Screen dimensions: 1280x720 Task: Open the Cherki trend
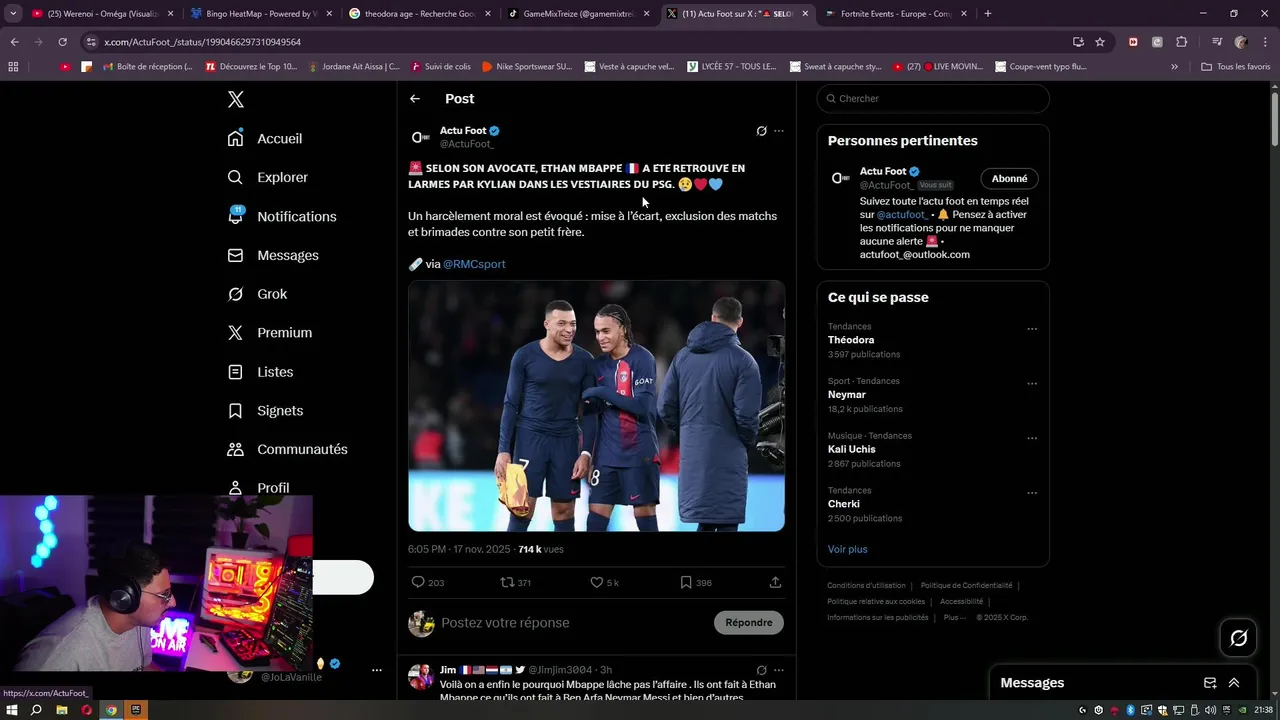point(844,504)
